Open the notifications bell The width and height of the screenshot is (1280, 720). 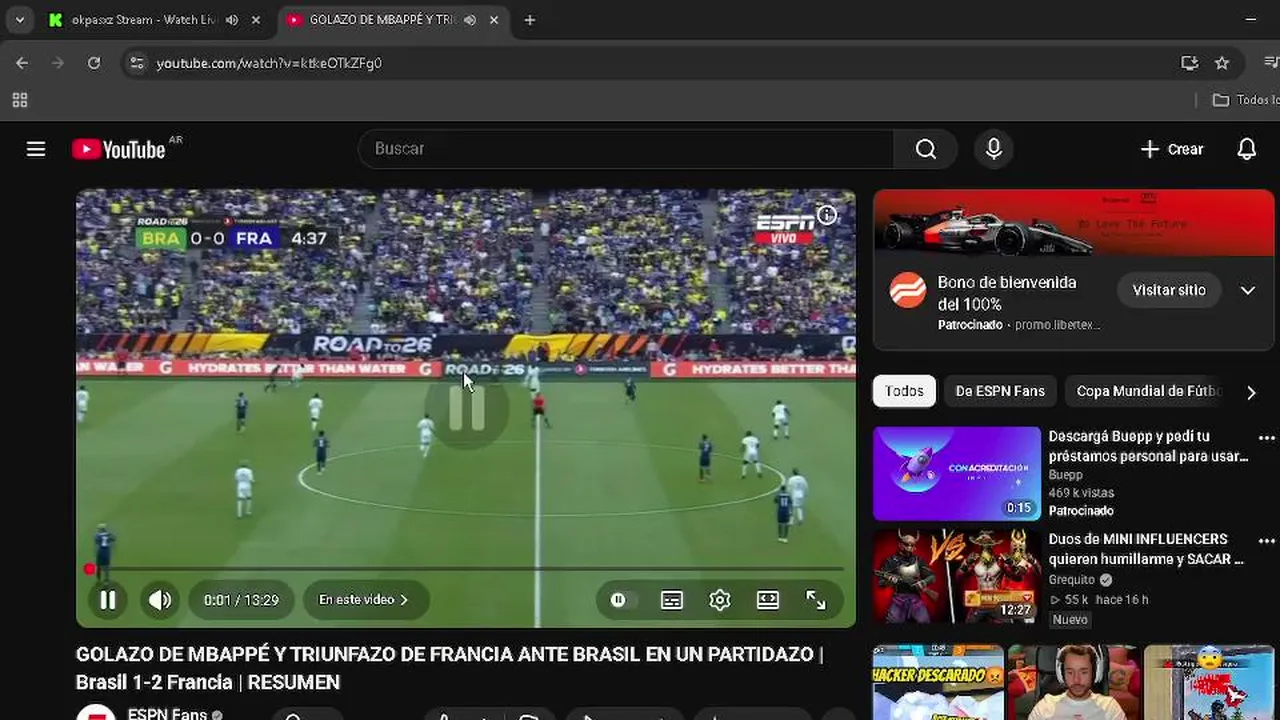[1247, 149]
